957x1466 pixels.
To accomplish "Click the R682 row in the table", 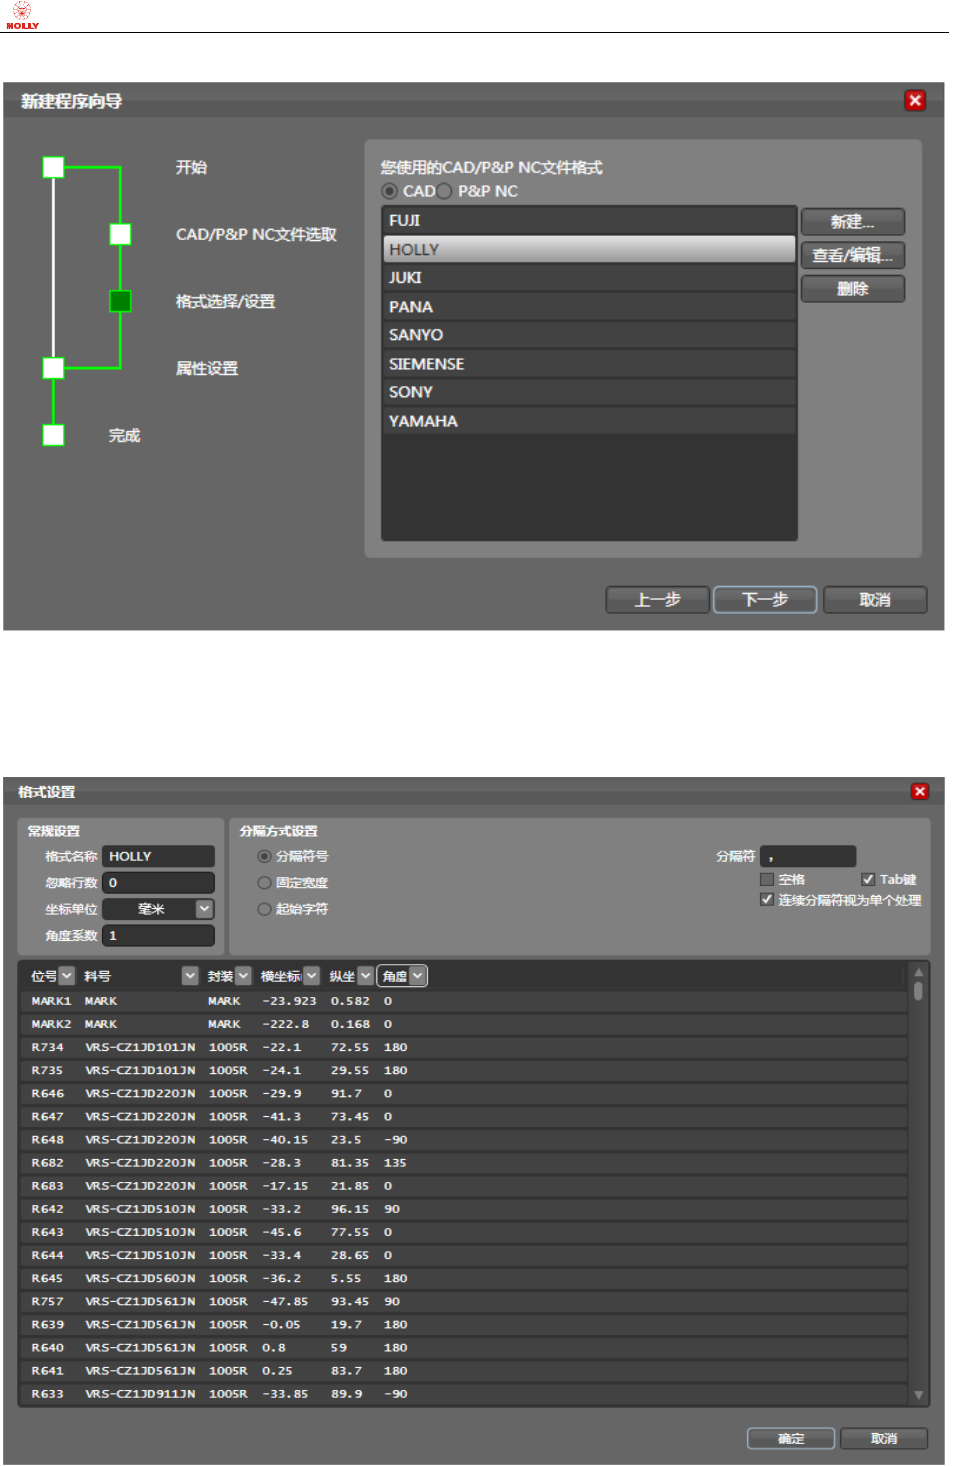I will [x=463, y=1162].
